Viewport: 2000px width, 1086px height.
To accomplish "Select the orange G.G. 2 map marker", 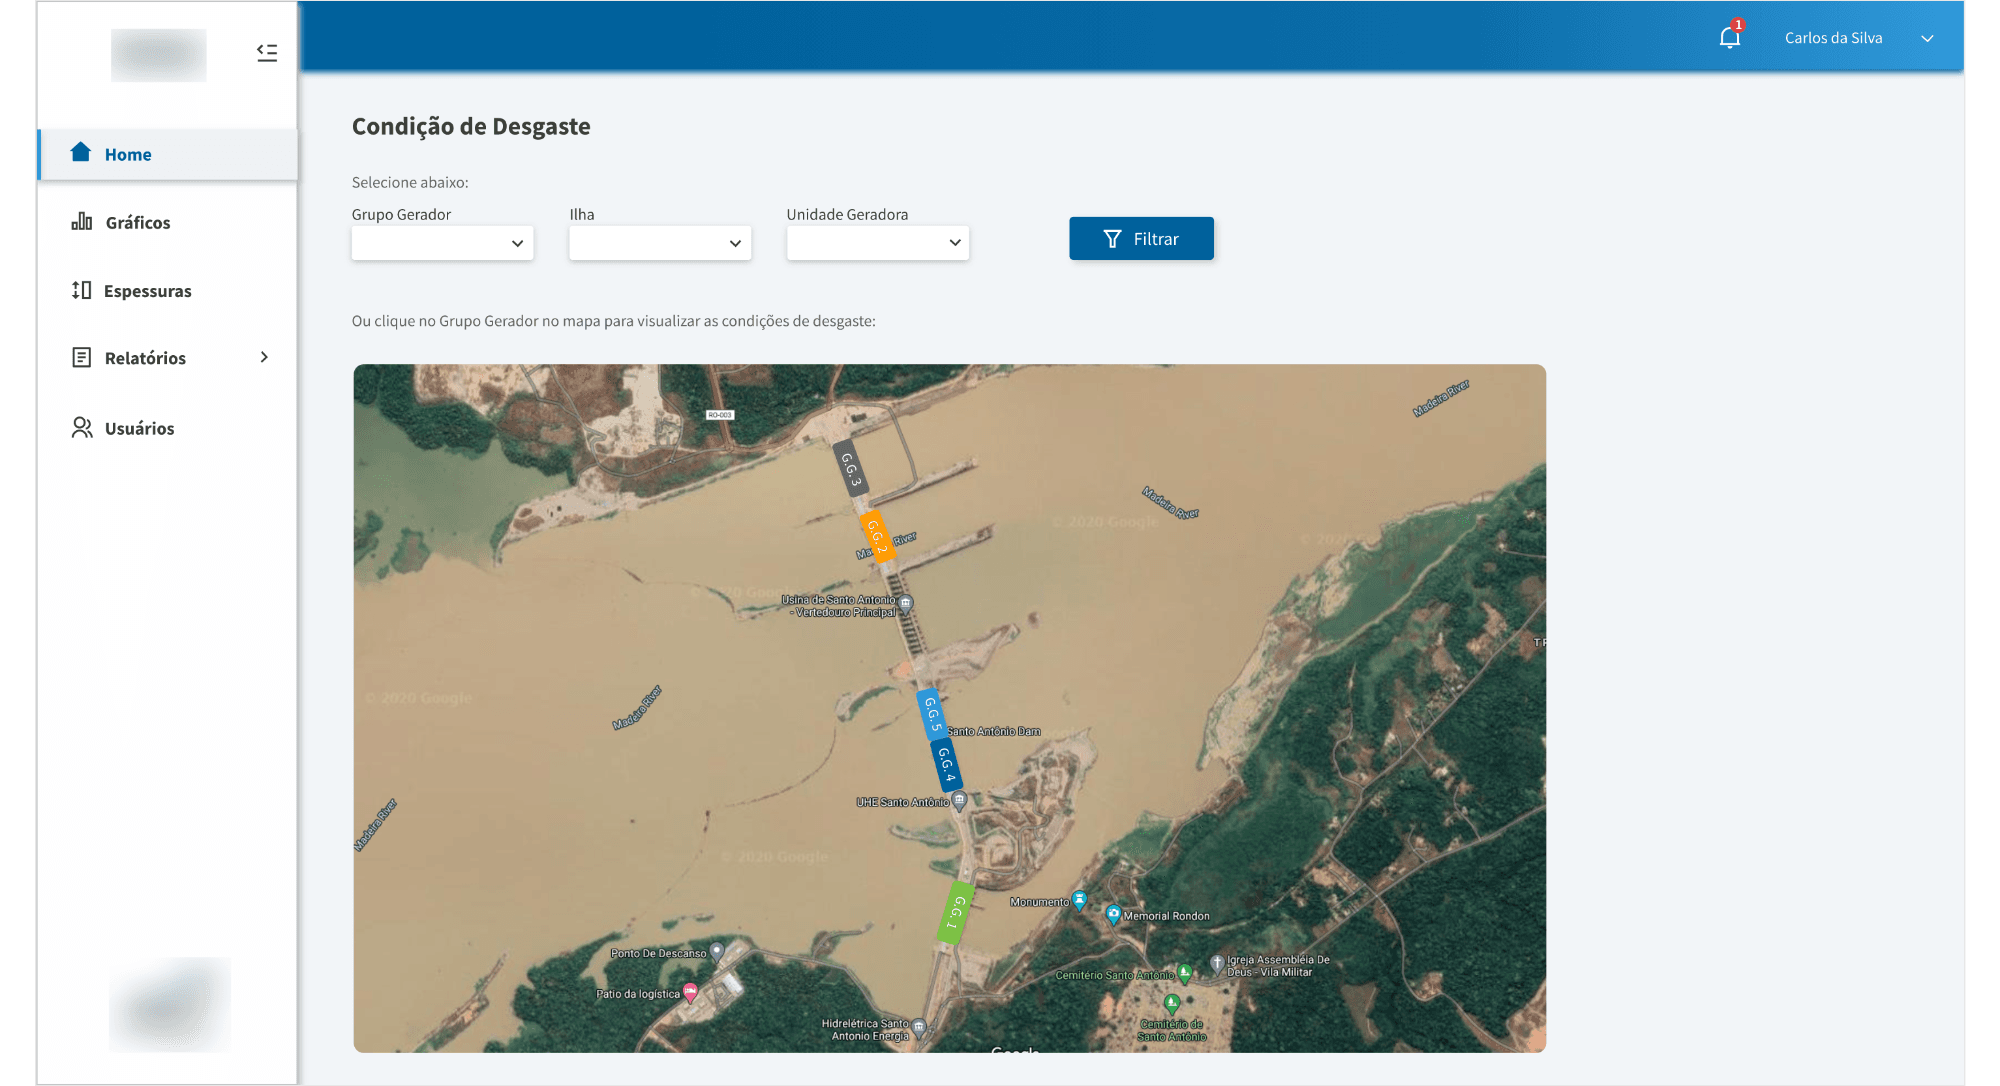I will (877, 537).
